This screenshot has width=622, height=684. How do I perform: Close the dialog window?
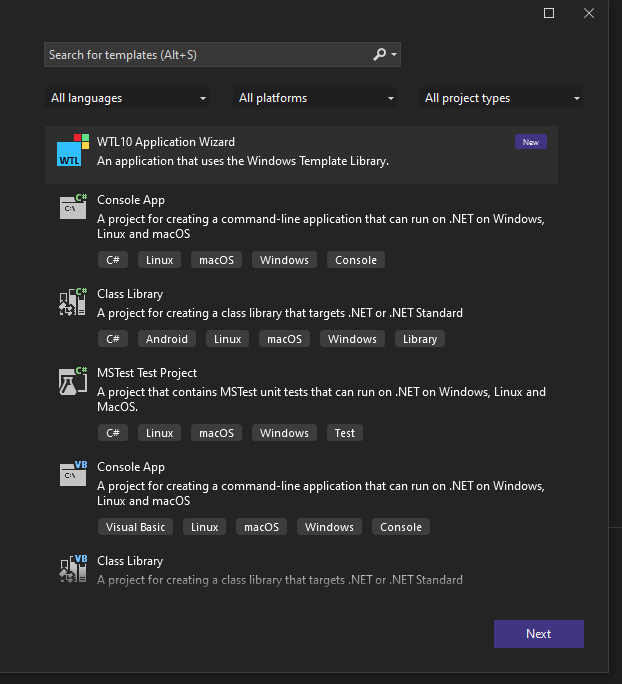(589, 13)
